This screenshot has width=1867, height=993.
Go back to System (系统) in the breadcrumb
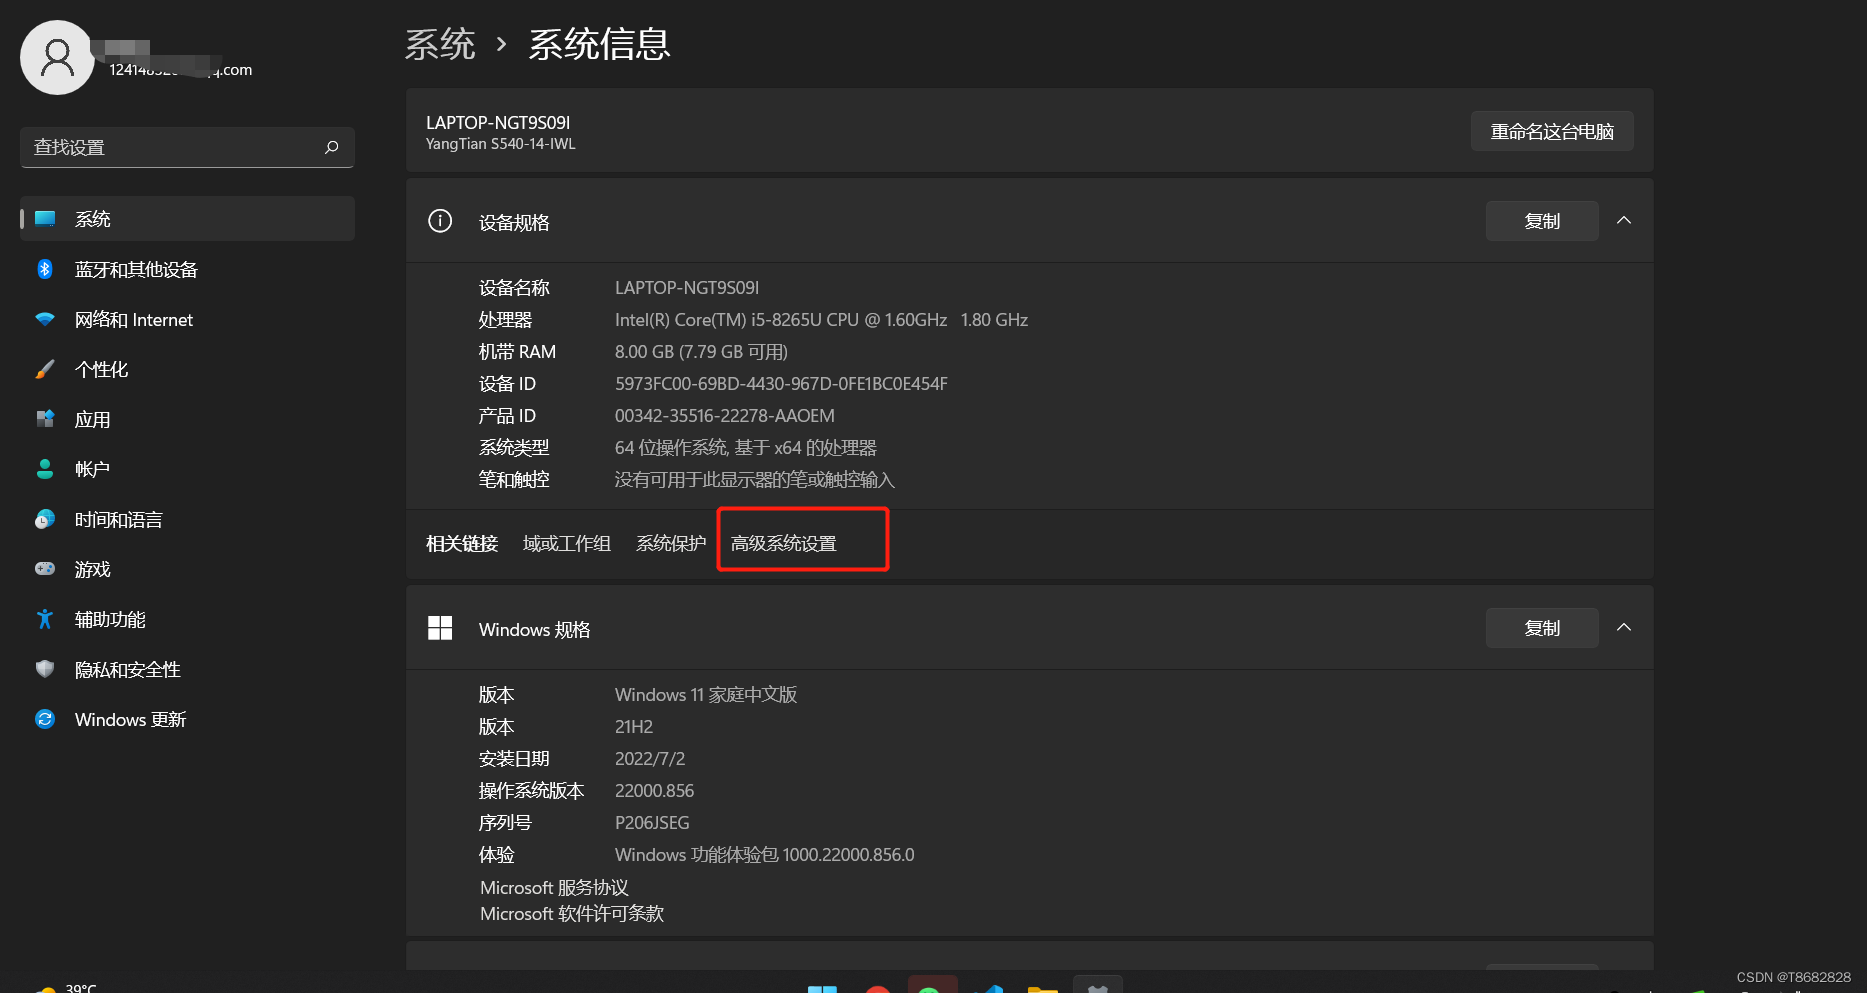(440, 44)
